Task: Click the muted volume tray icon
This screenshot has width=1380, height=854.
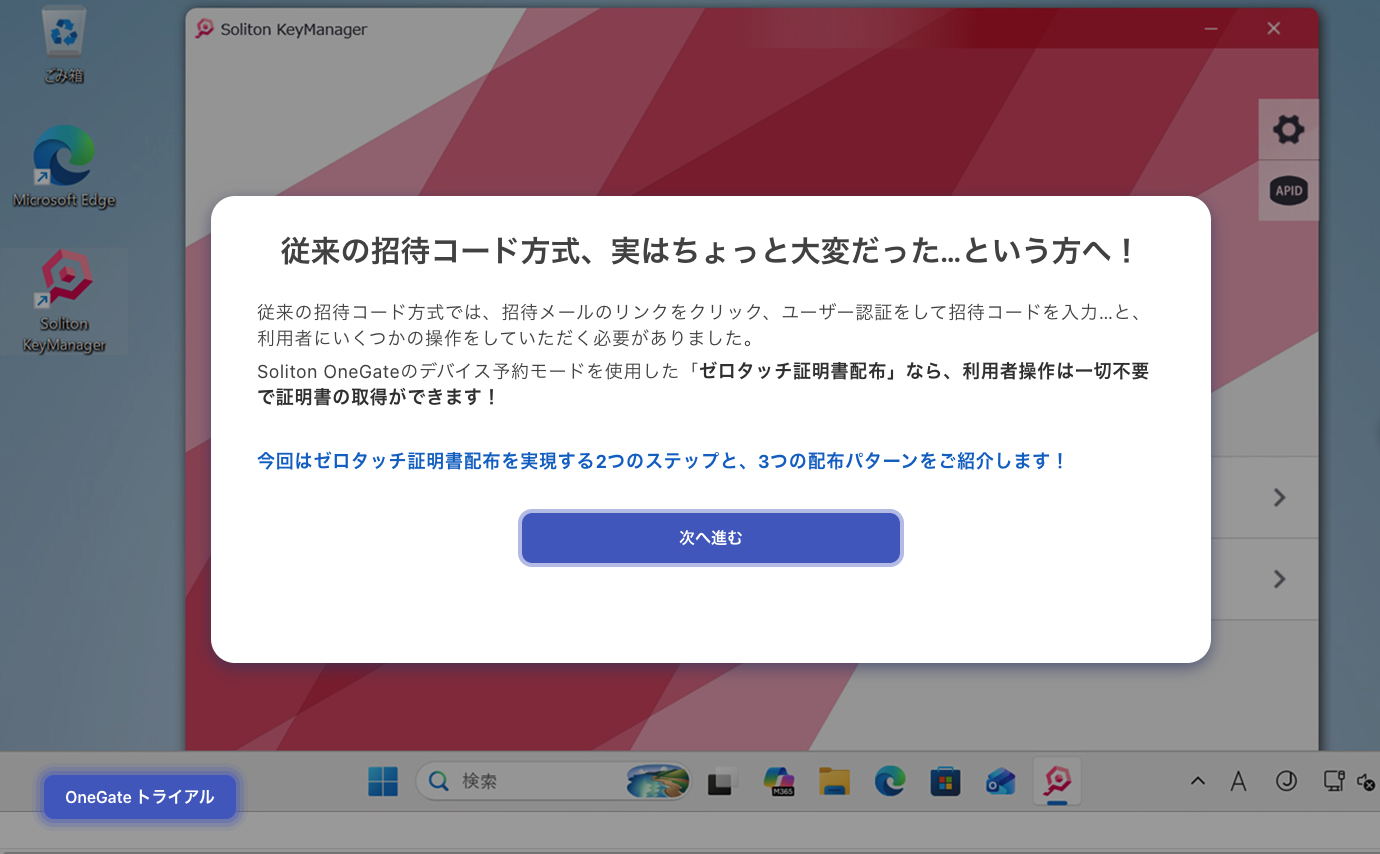Action: 1367,782
